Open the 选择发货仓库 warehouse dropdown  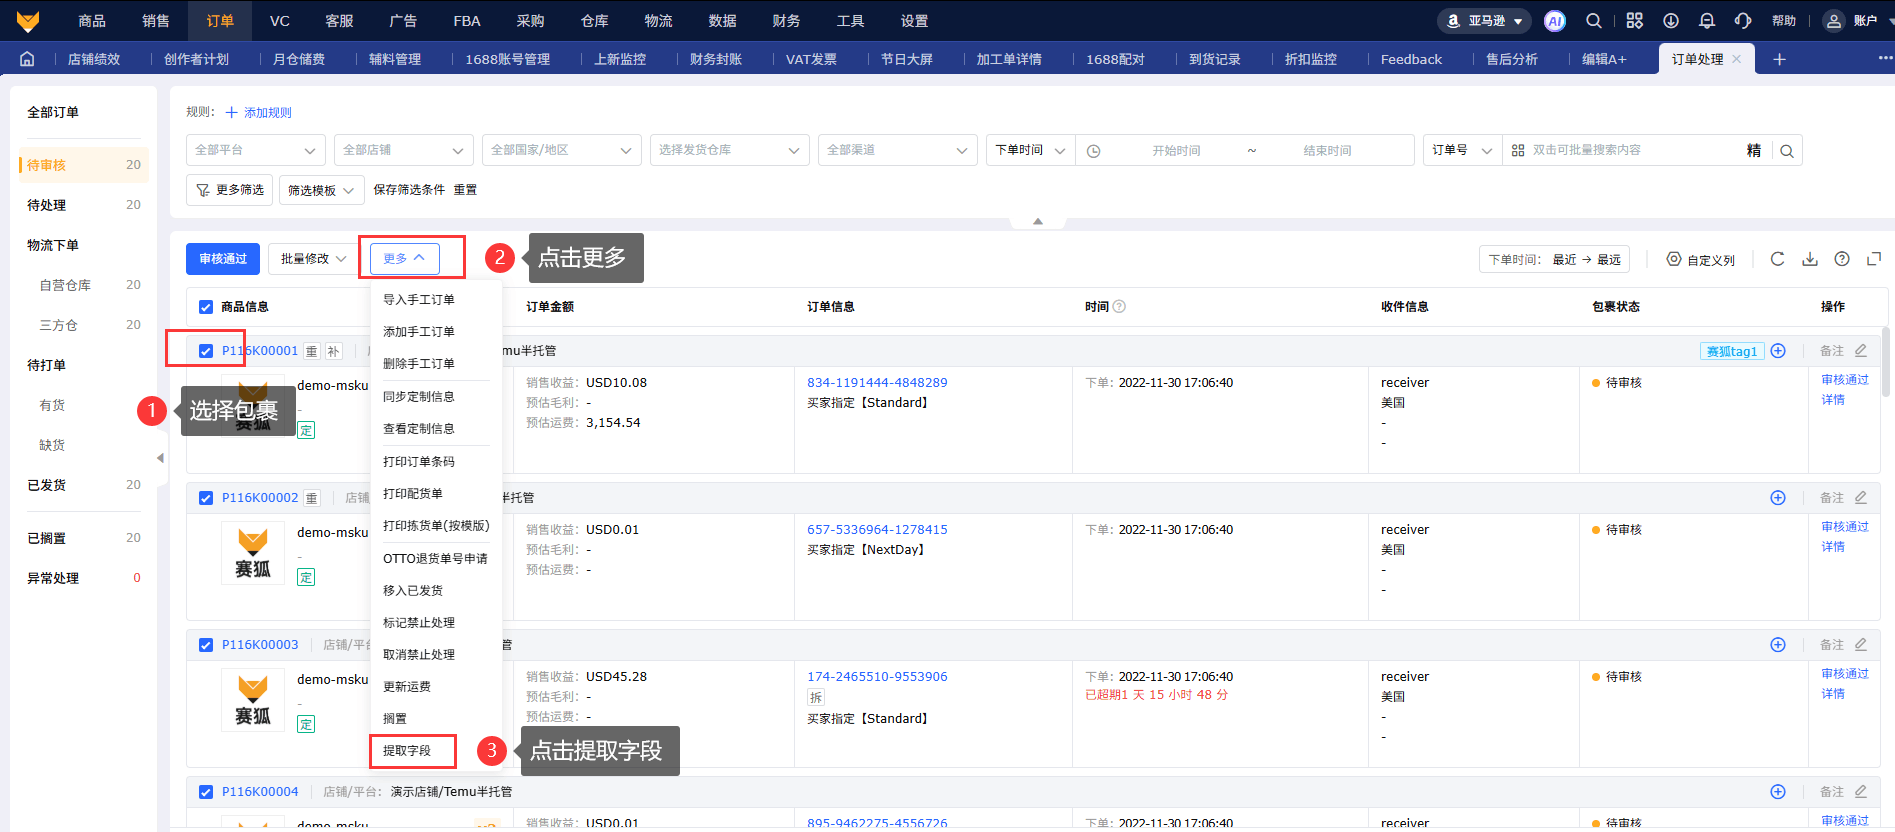730,151
